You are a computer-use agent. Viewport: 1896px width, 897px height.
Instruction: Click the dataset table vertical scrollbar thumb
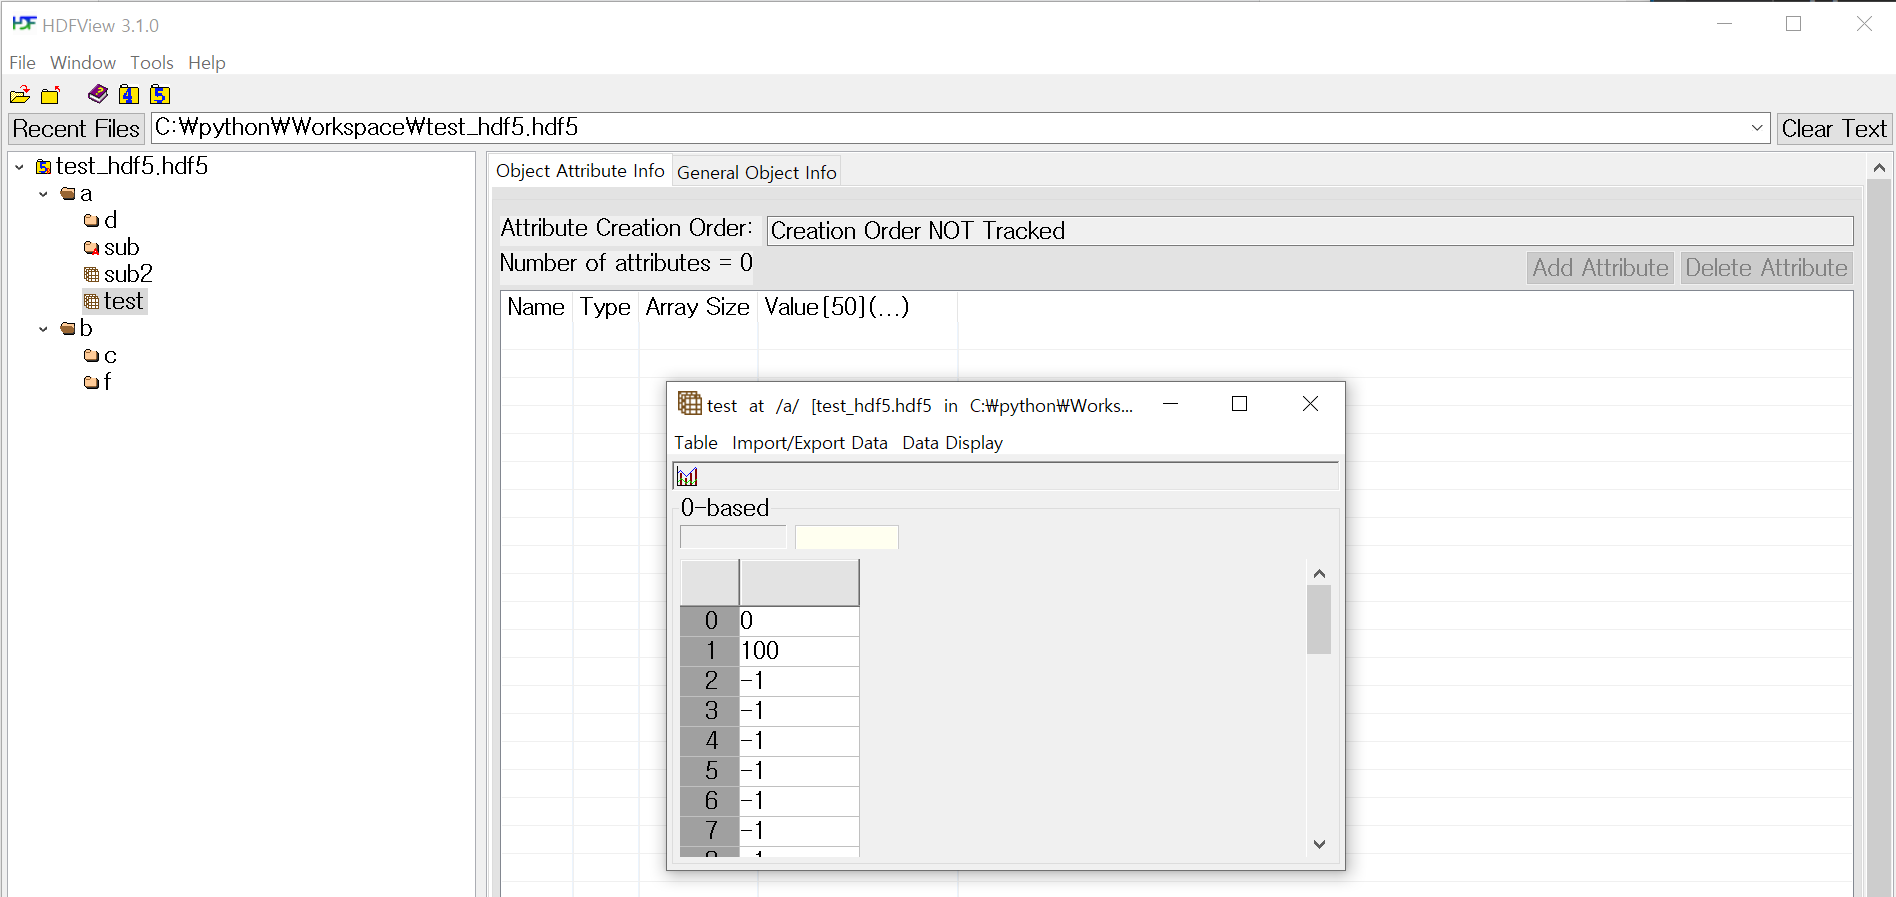1319,619
